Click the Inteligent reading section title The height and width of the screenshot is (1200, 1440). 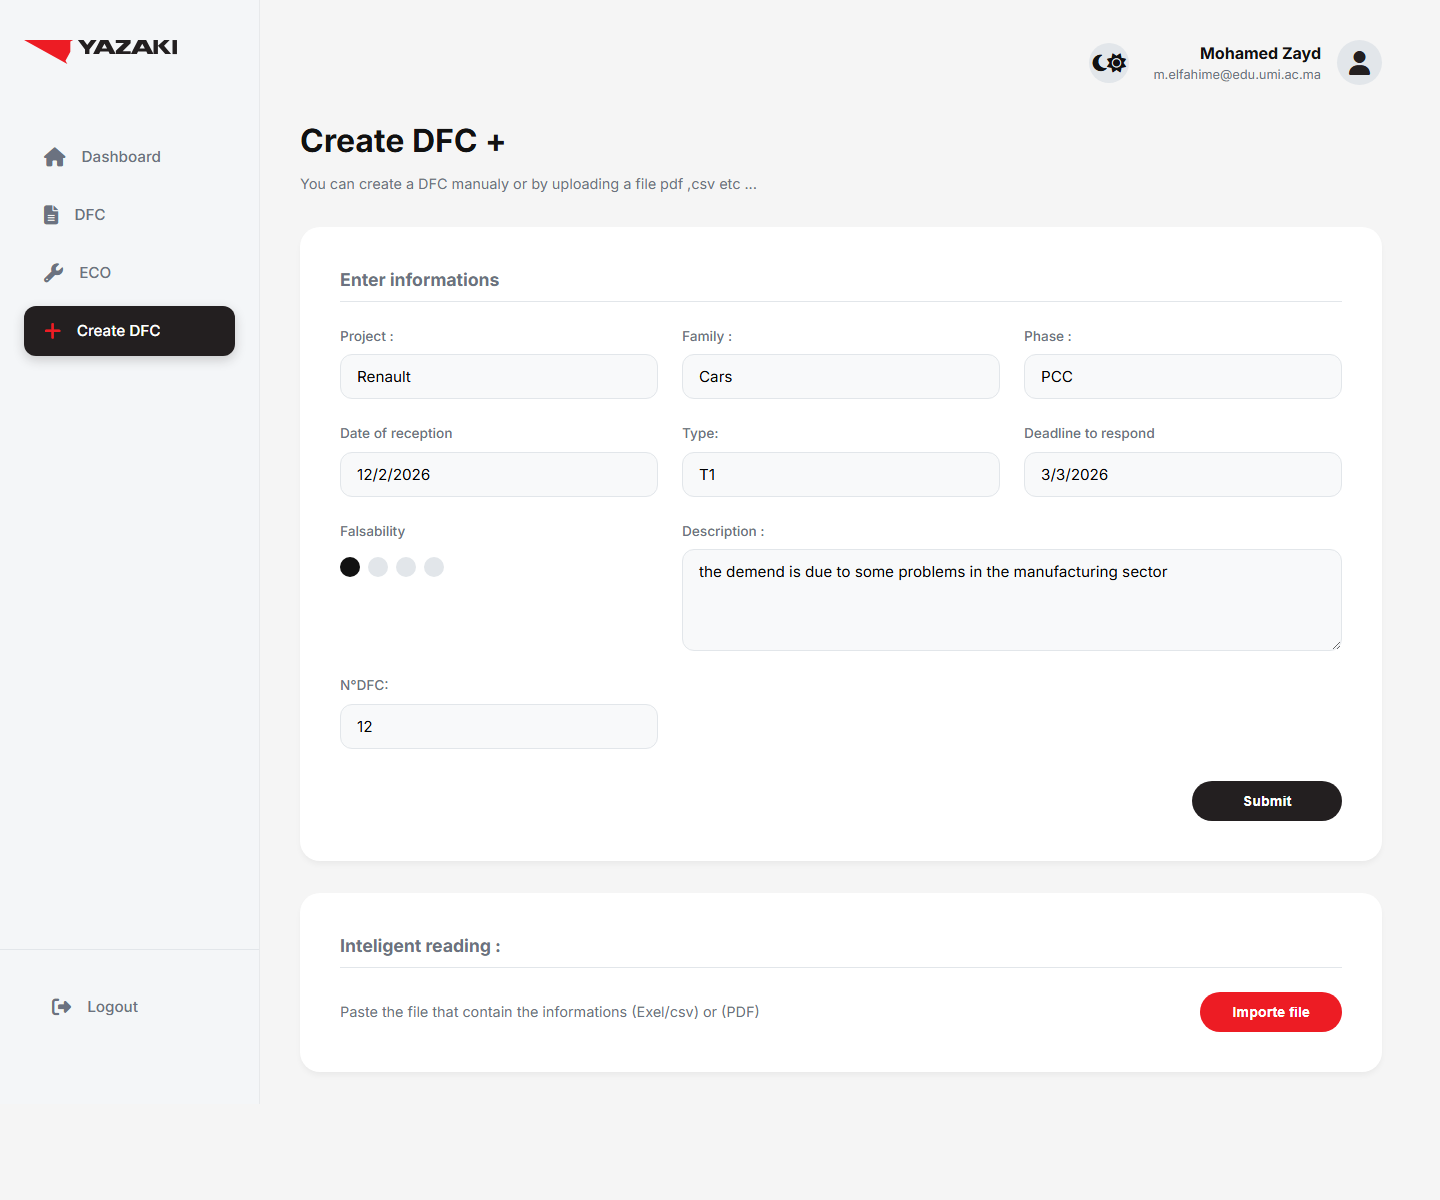[420, 946]
